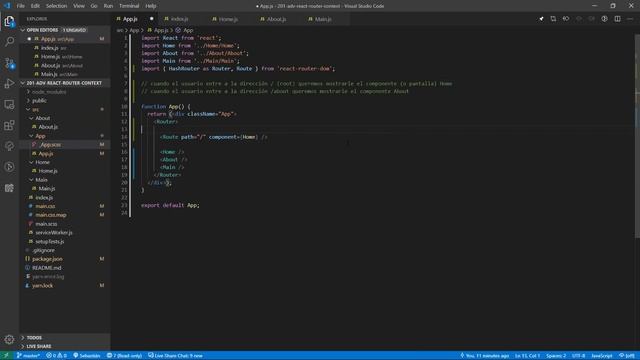
Task: Open the View menu
Action: click(x=79, y=6)
